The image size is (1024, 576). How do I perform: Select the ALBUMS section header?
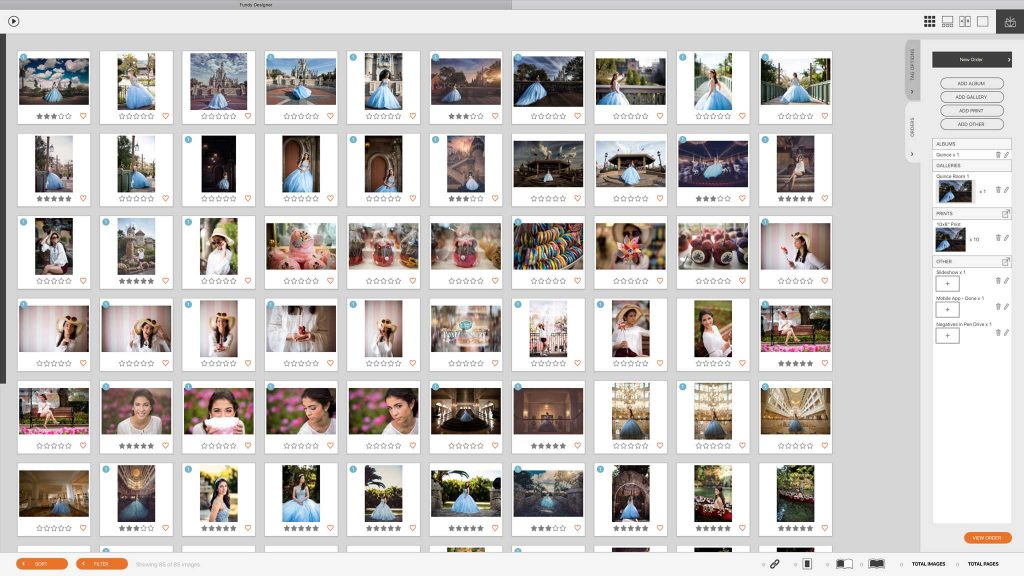(972, 144)
